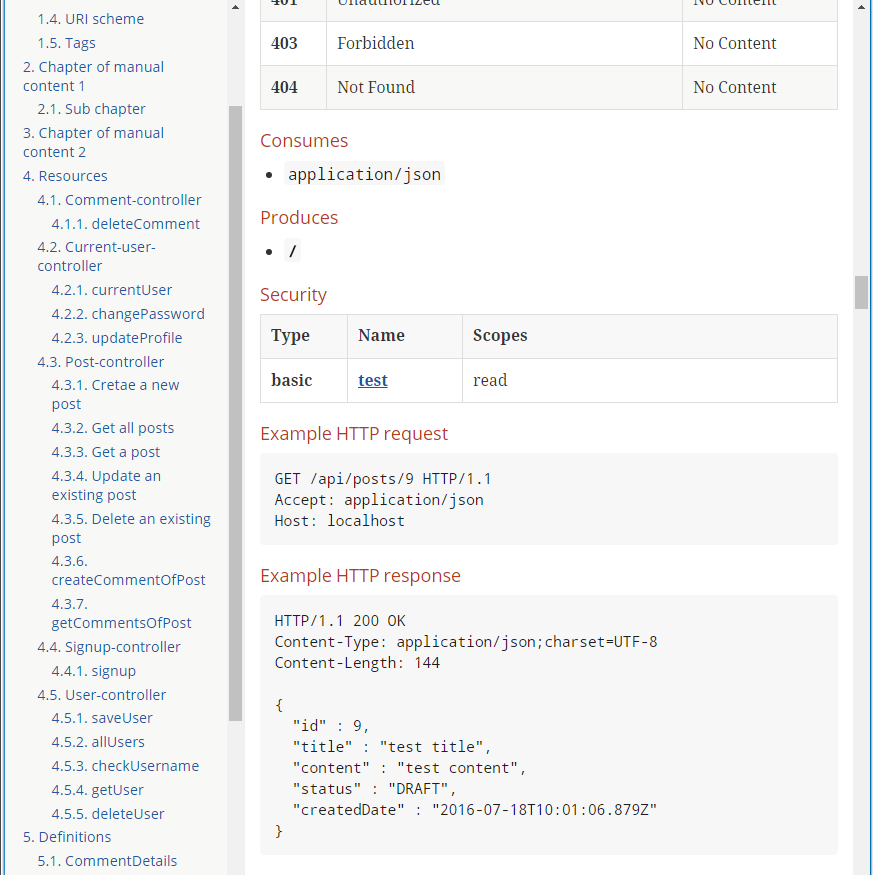Select 4.3.7. getCommentsOfPost entry
The height and width of the screenshot is (875, 874).
coord(122,613)
